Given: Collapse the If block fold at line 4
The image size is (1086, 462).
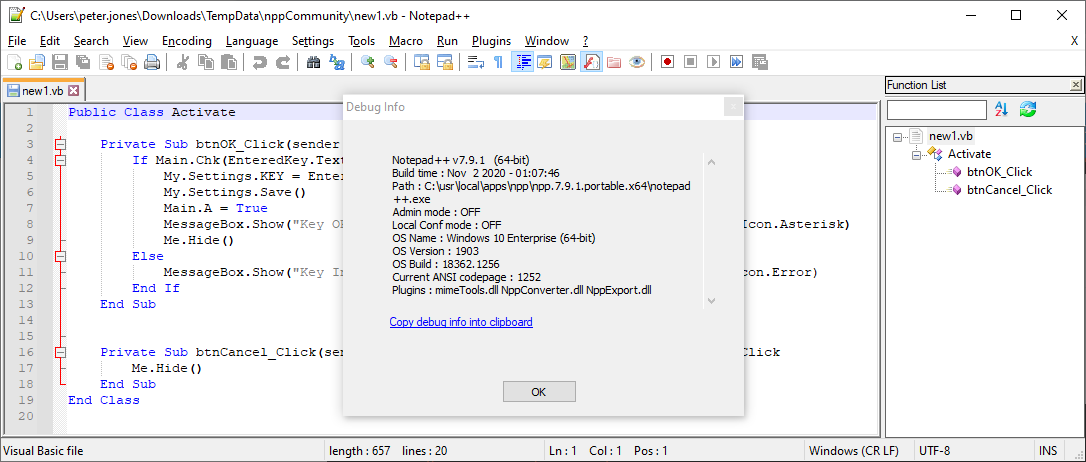Looking at the screenshot, I should tap(61, 160).
